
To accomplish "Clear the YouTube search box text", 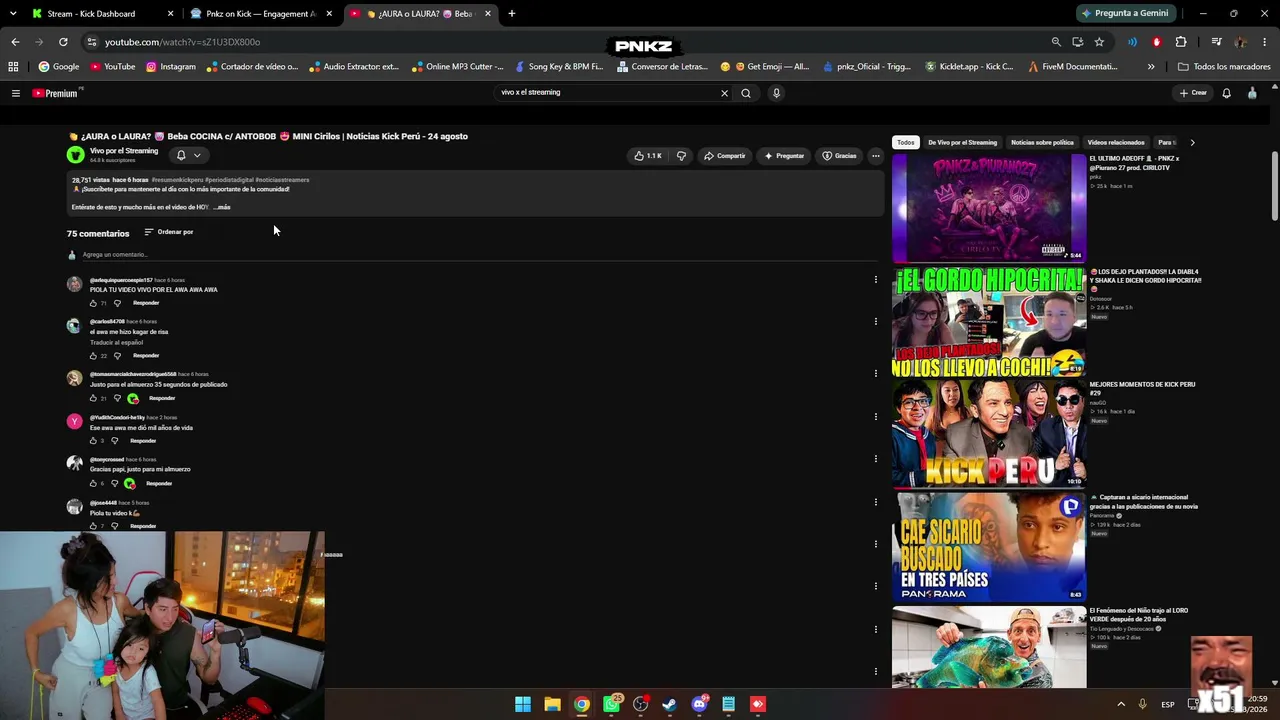I will point(724,93).
